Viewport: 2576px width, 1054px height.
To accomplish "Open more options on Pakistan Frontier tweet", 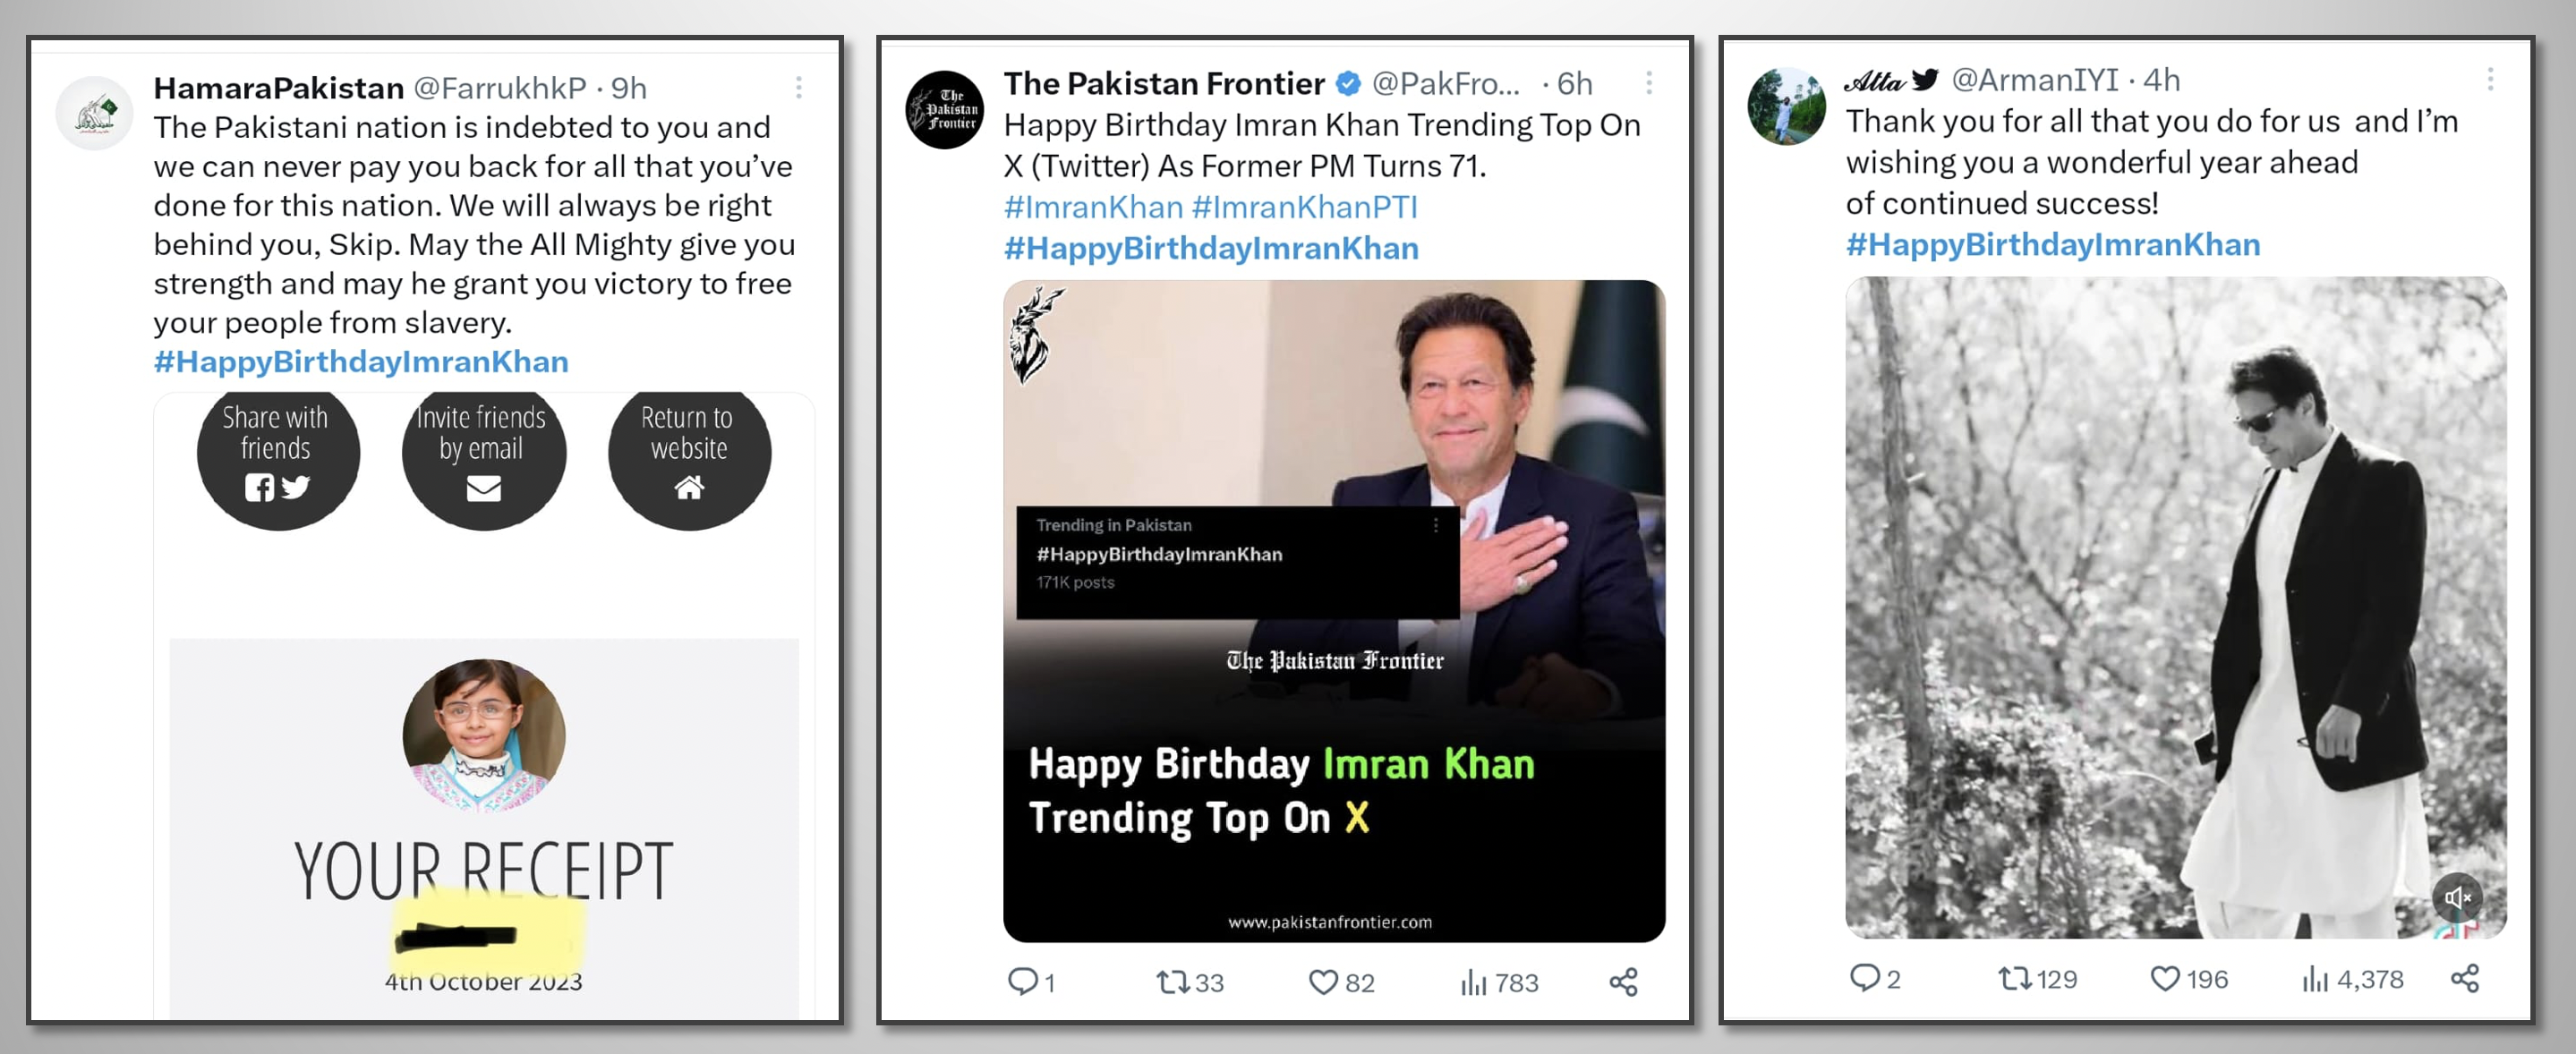I will pos(1649,83).
